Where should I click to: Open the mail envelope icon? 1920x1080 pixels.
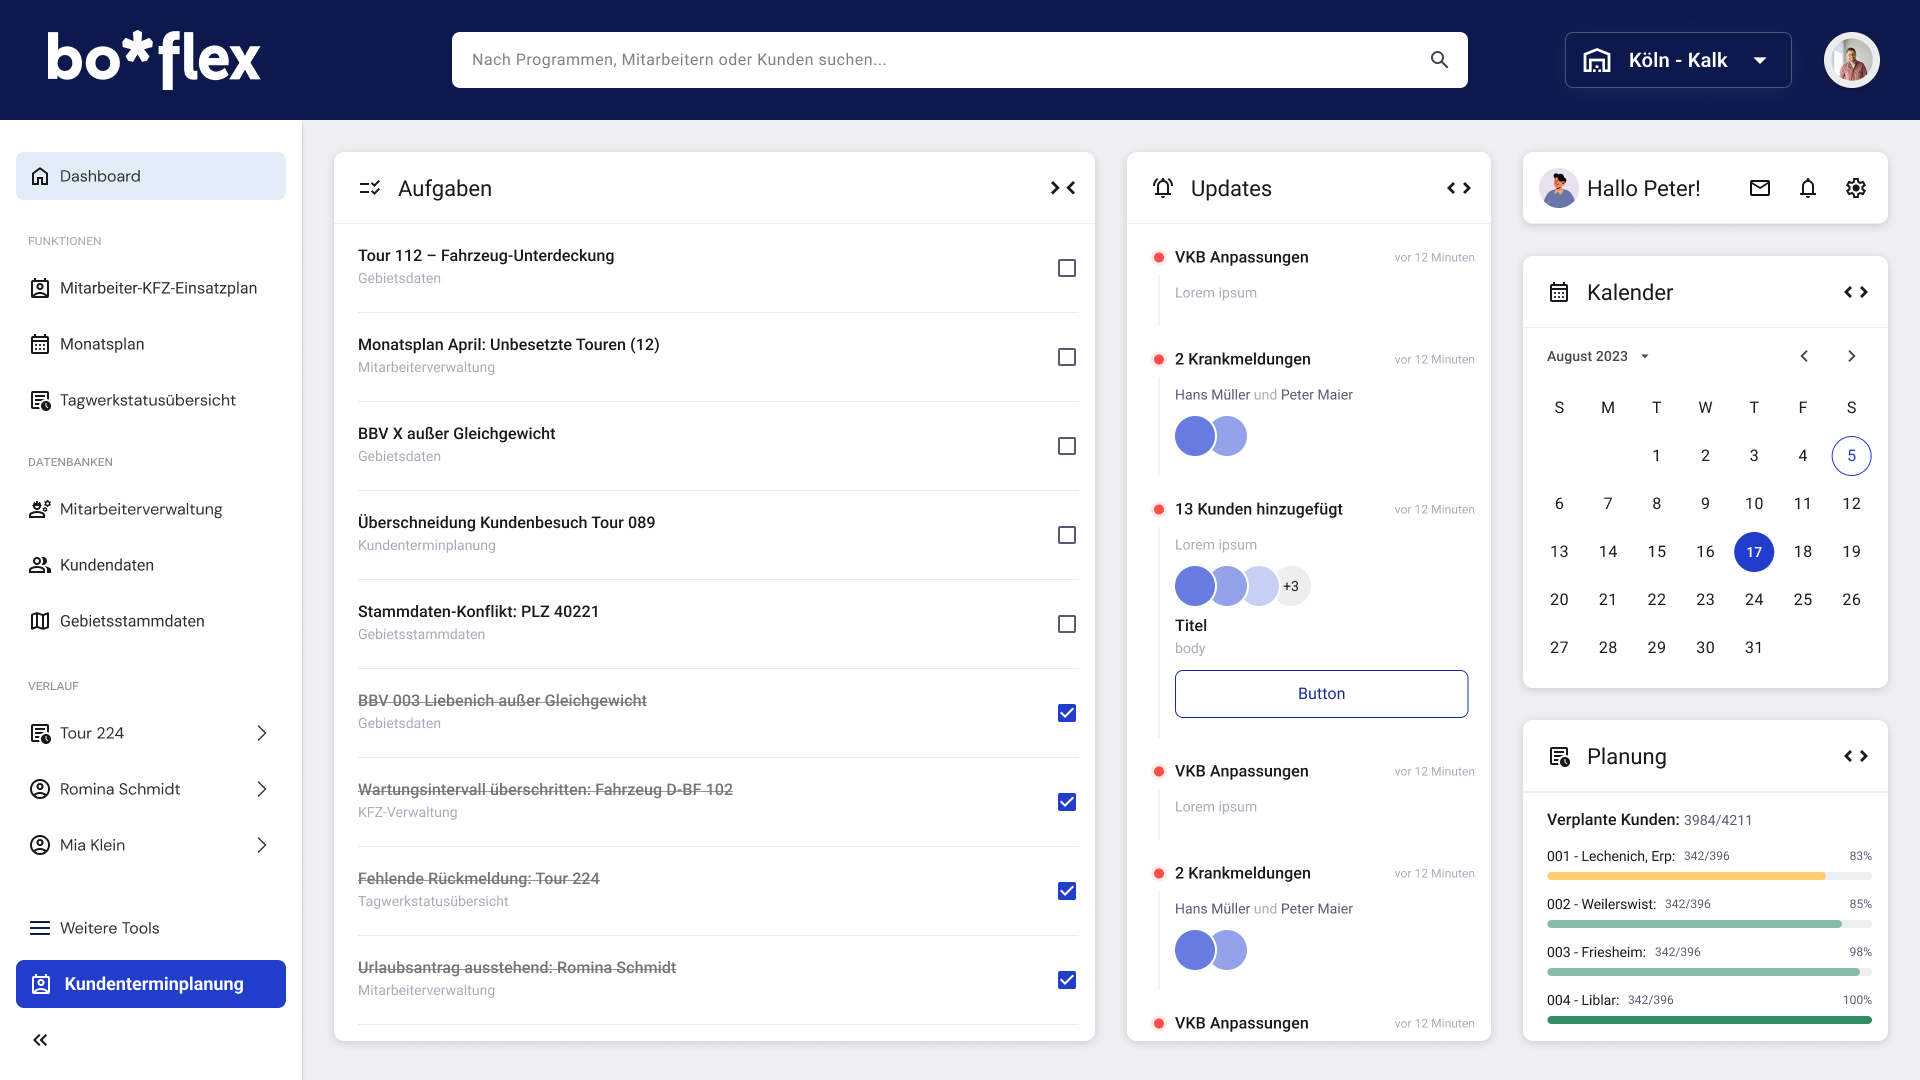click(1760, 188)
